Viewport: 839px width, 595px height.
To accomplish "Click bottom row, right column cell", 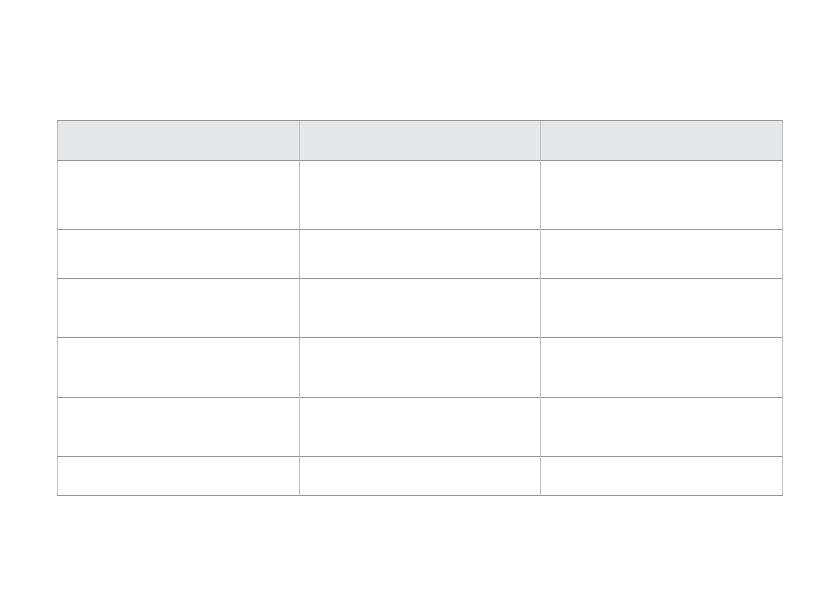I will (661, 476).
